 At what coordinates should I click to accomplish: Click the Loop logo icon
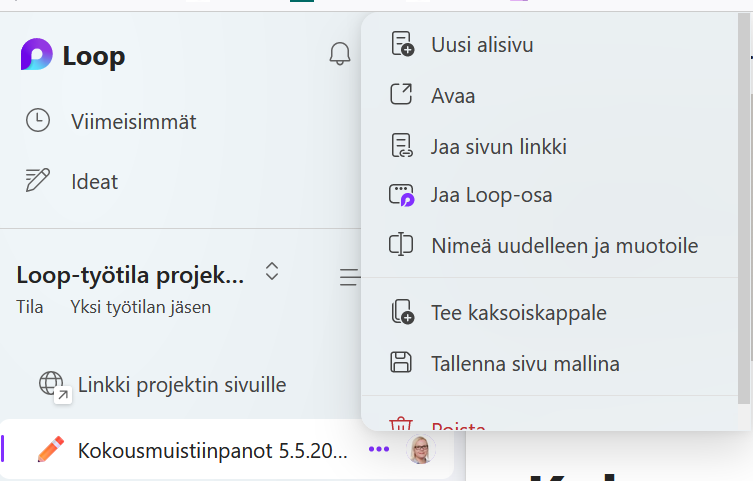pyautogui.click(x=37, y=56)
